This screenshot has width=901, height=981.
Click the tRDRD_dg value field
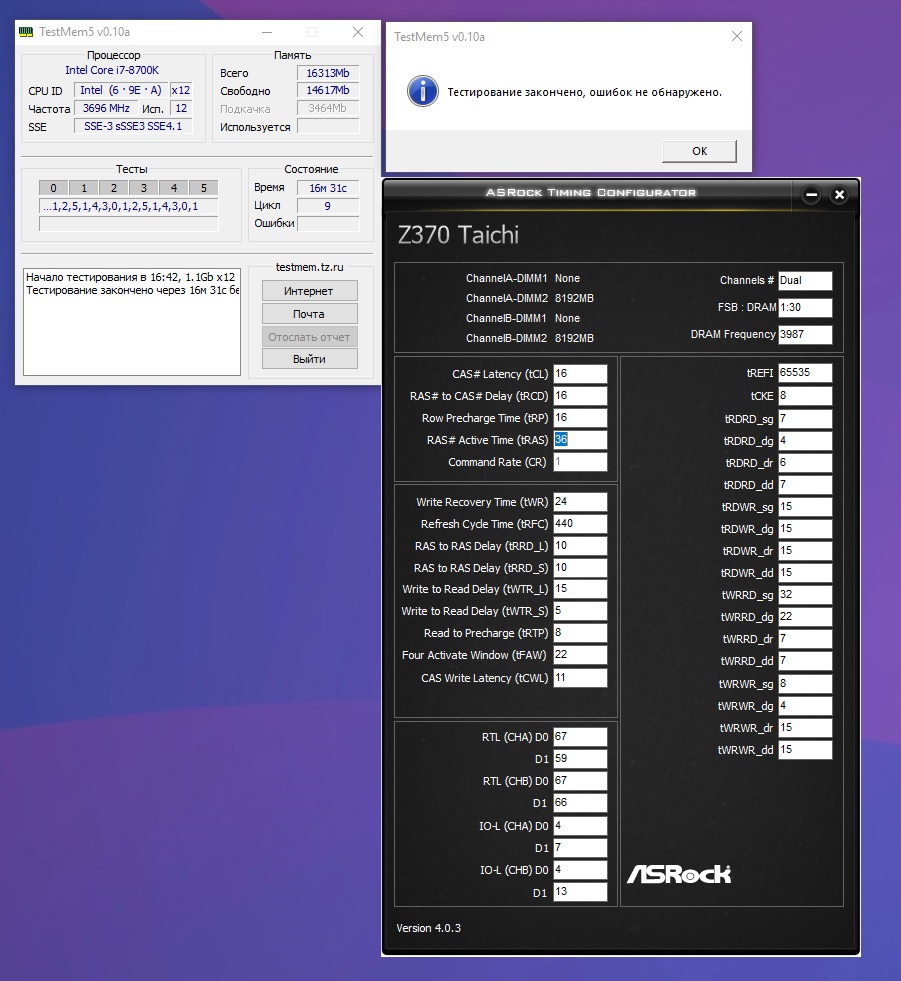click(x=805, y=440)
